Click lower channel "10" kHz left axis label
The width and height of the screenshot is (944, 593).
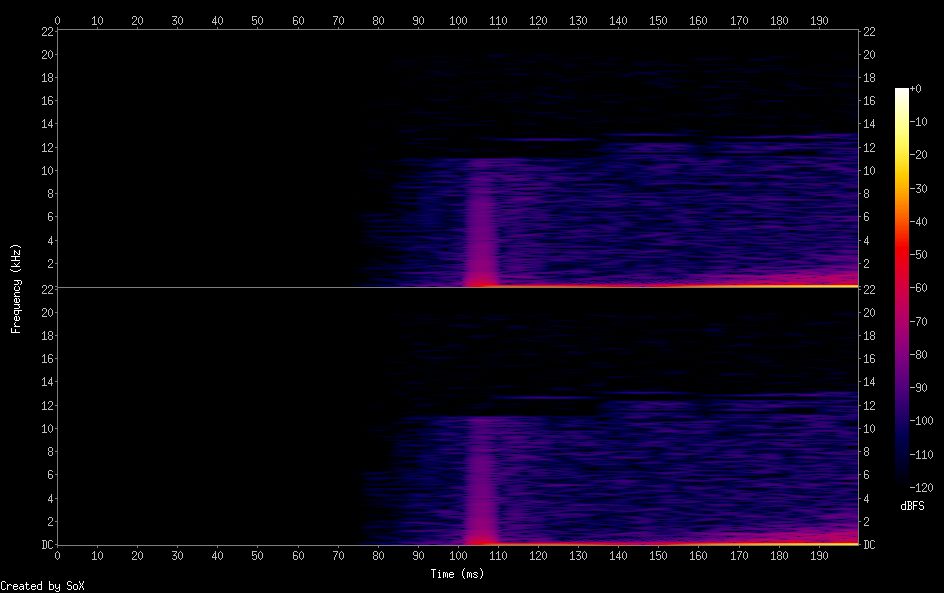47,429
